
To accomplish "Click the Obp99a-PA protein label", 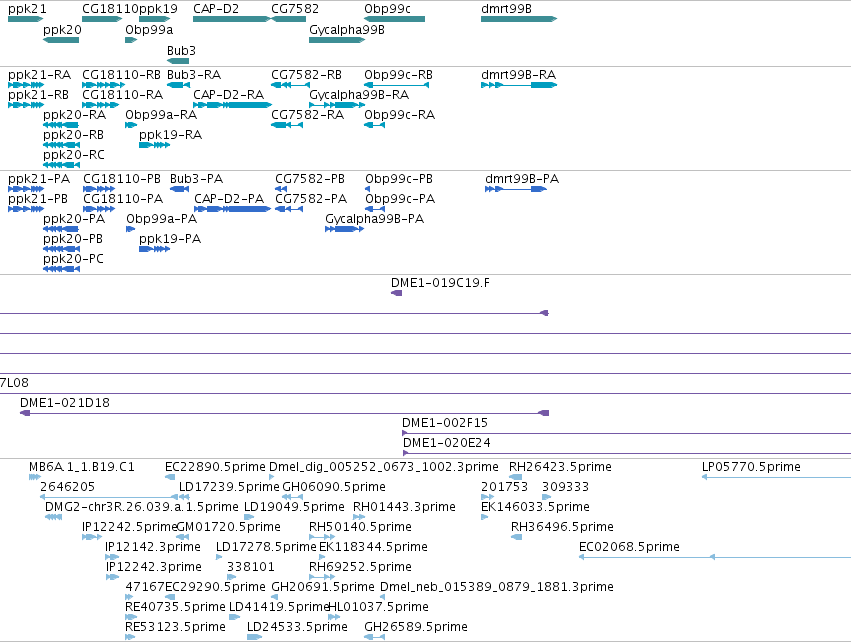I will coord(162,219).
